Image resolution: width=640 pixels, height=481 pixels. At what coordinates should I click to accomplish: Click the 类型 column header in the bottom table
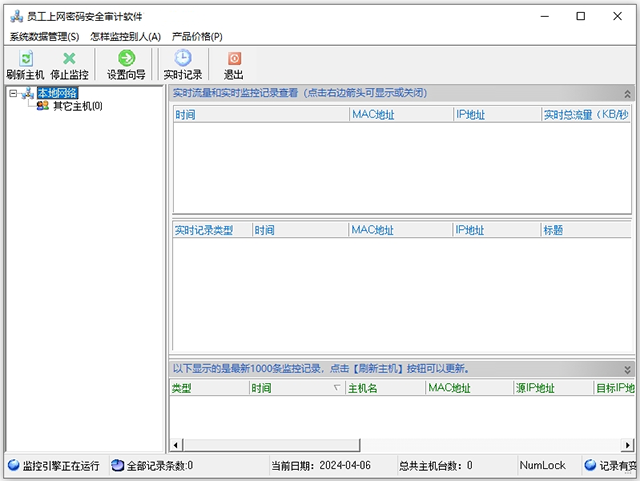click(209, 387)
